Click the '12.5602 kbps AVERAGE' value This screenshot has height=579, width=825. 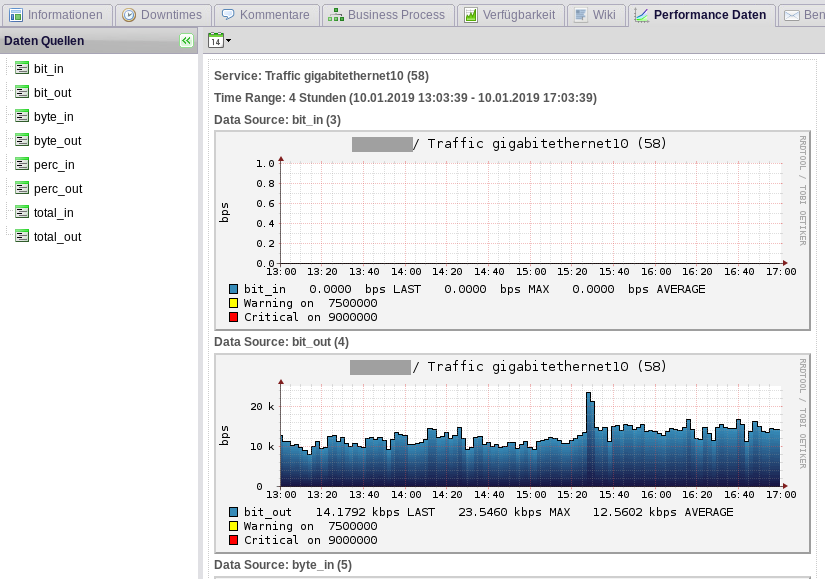point(663,512)
